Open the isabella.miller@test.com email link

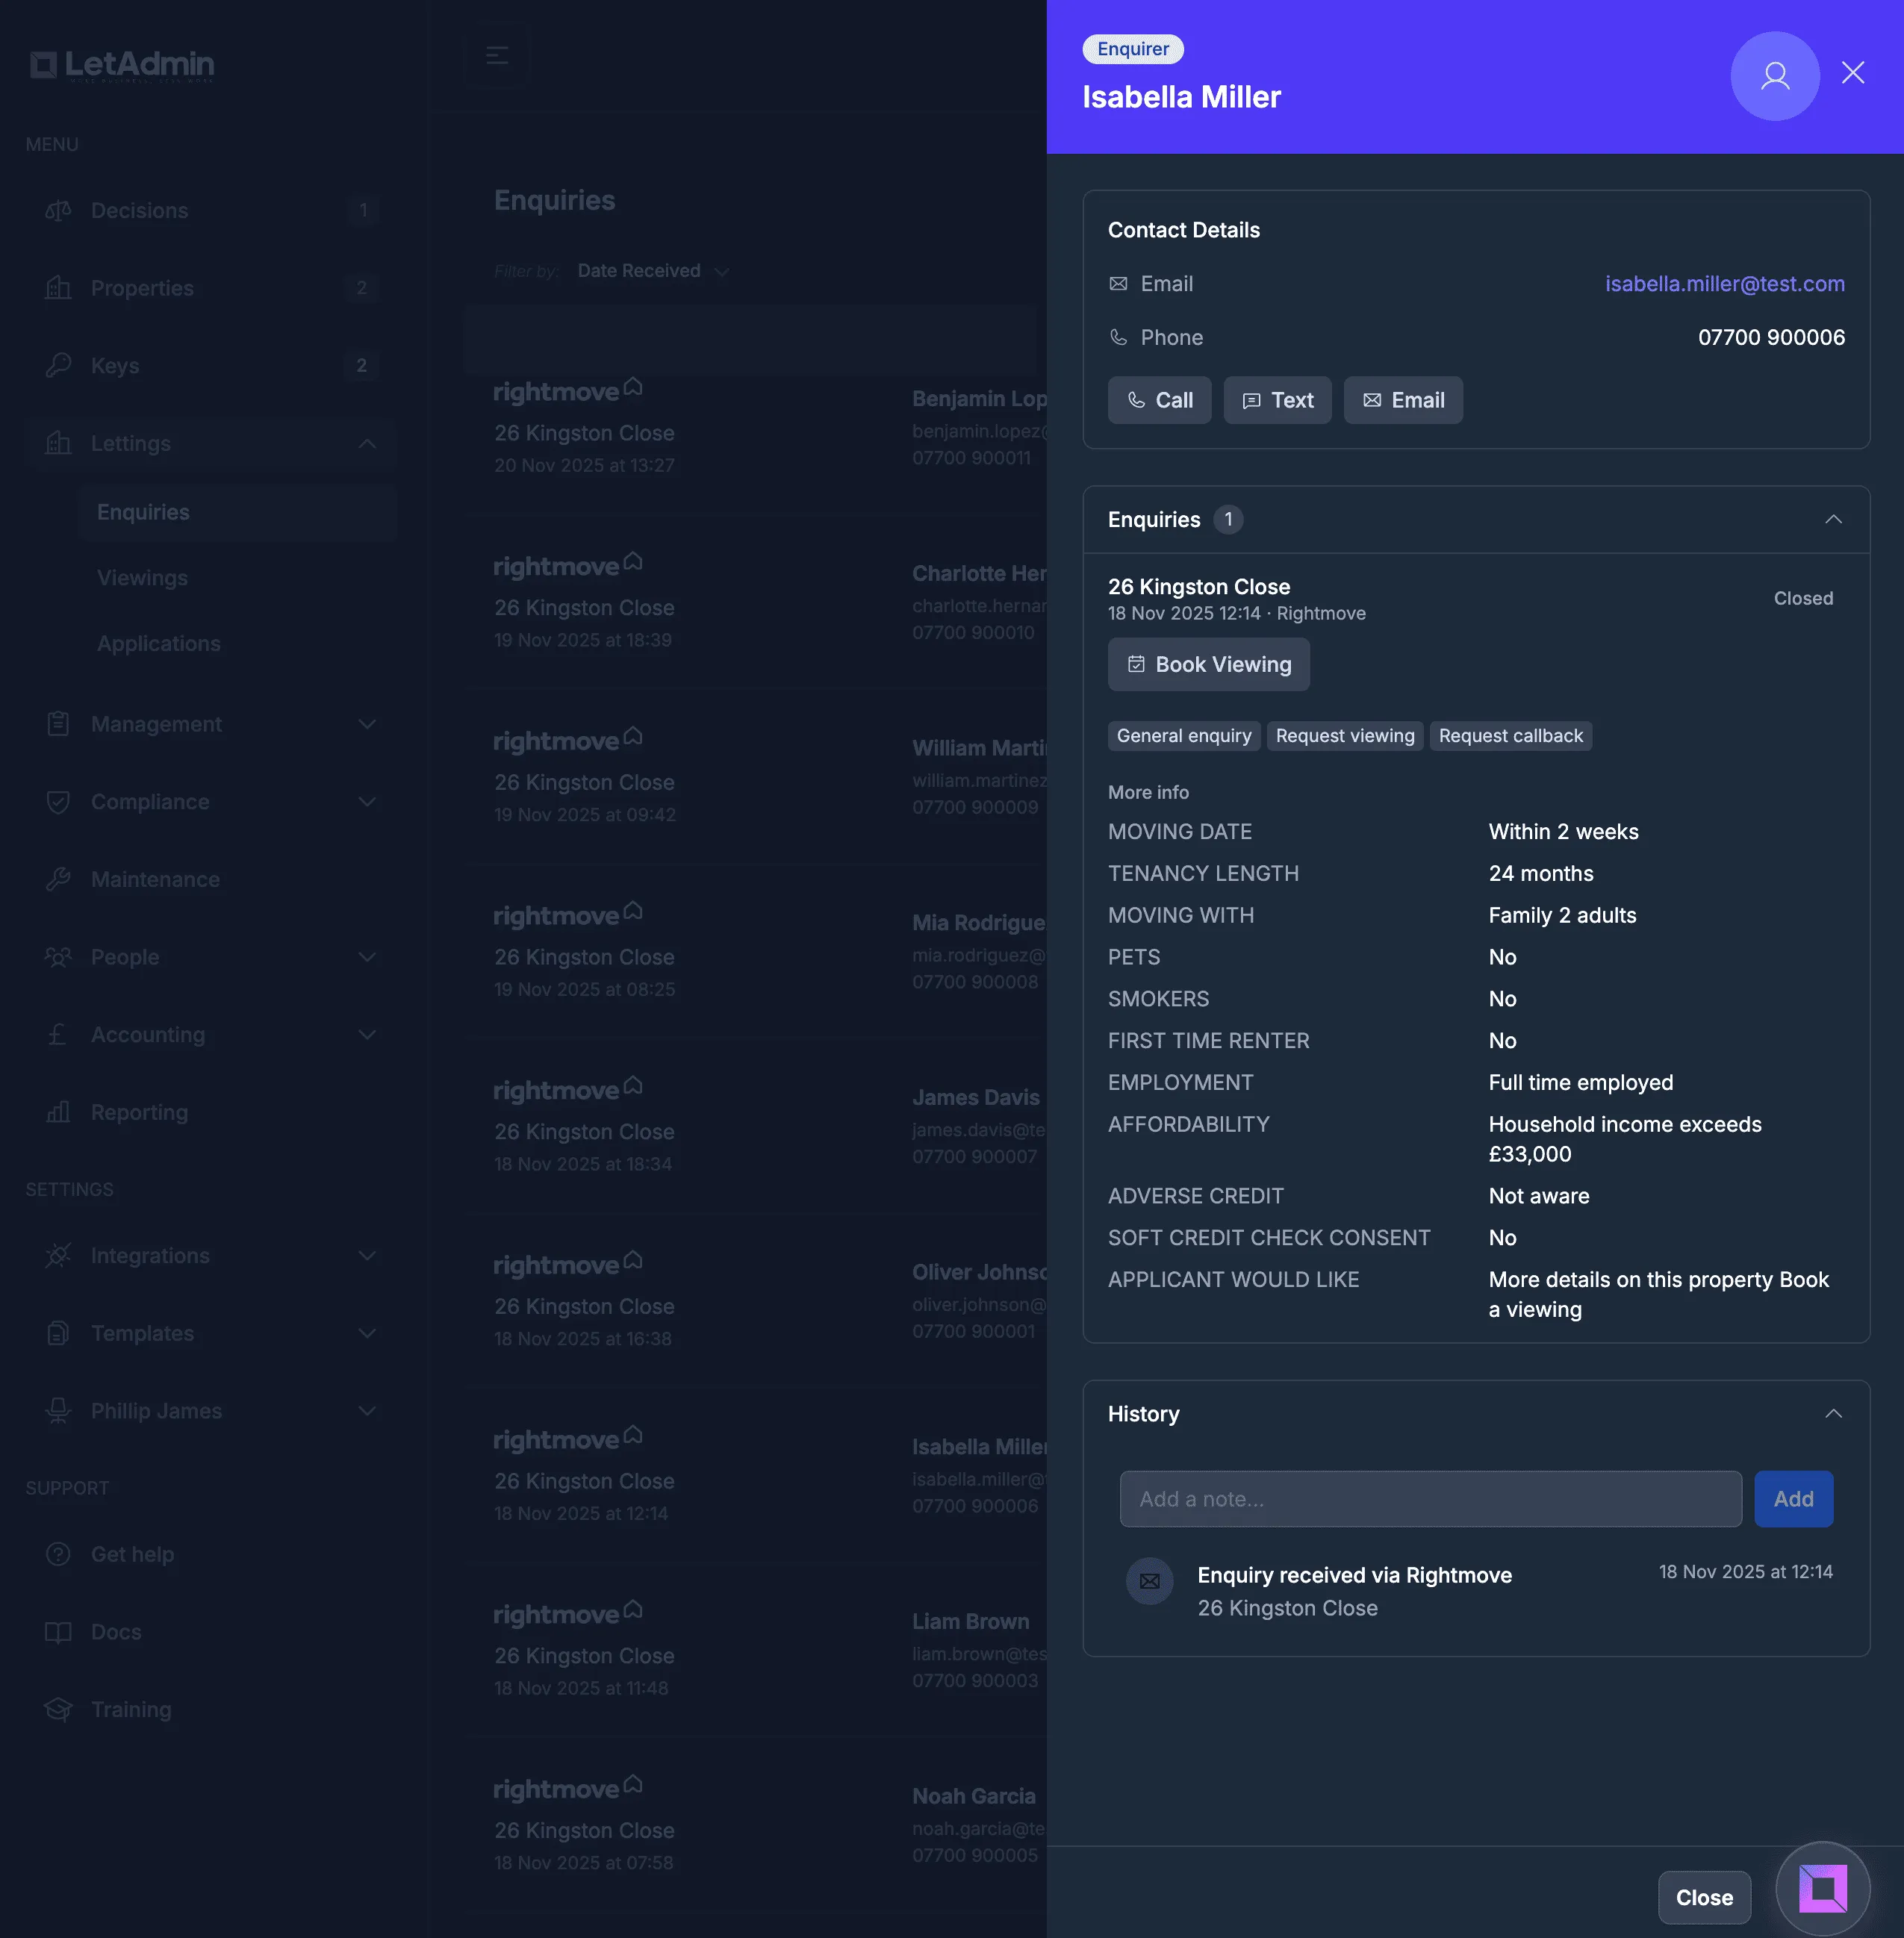click(1725, 284)
